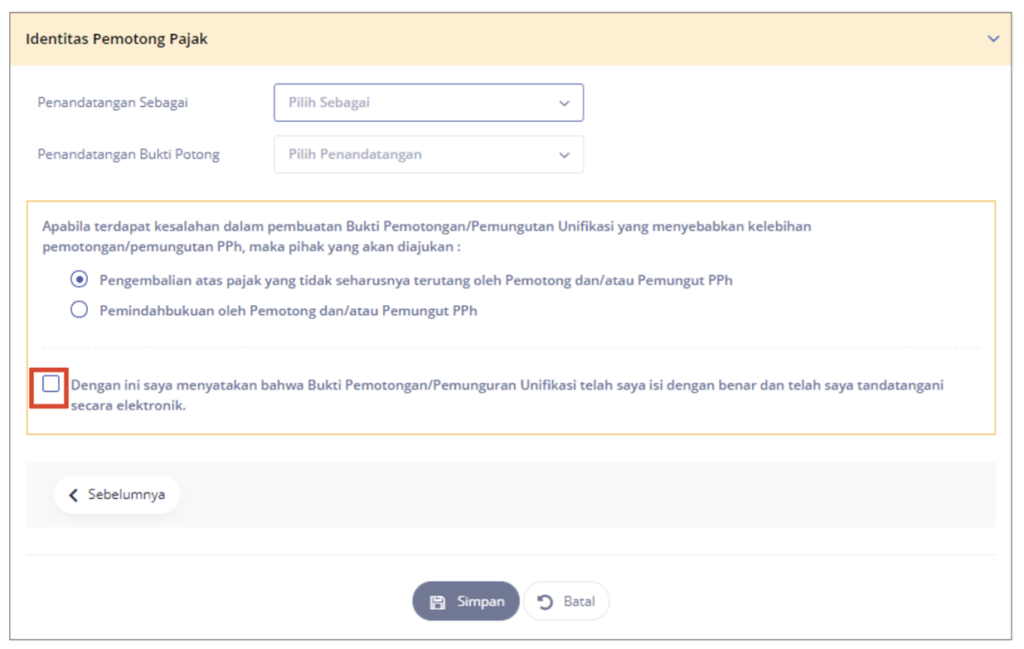The height and width of the screenshot is (649, 1024).
Task: Click inside the Pilih Sebagai combo box
Action: [x=428, y=102]
